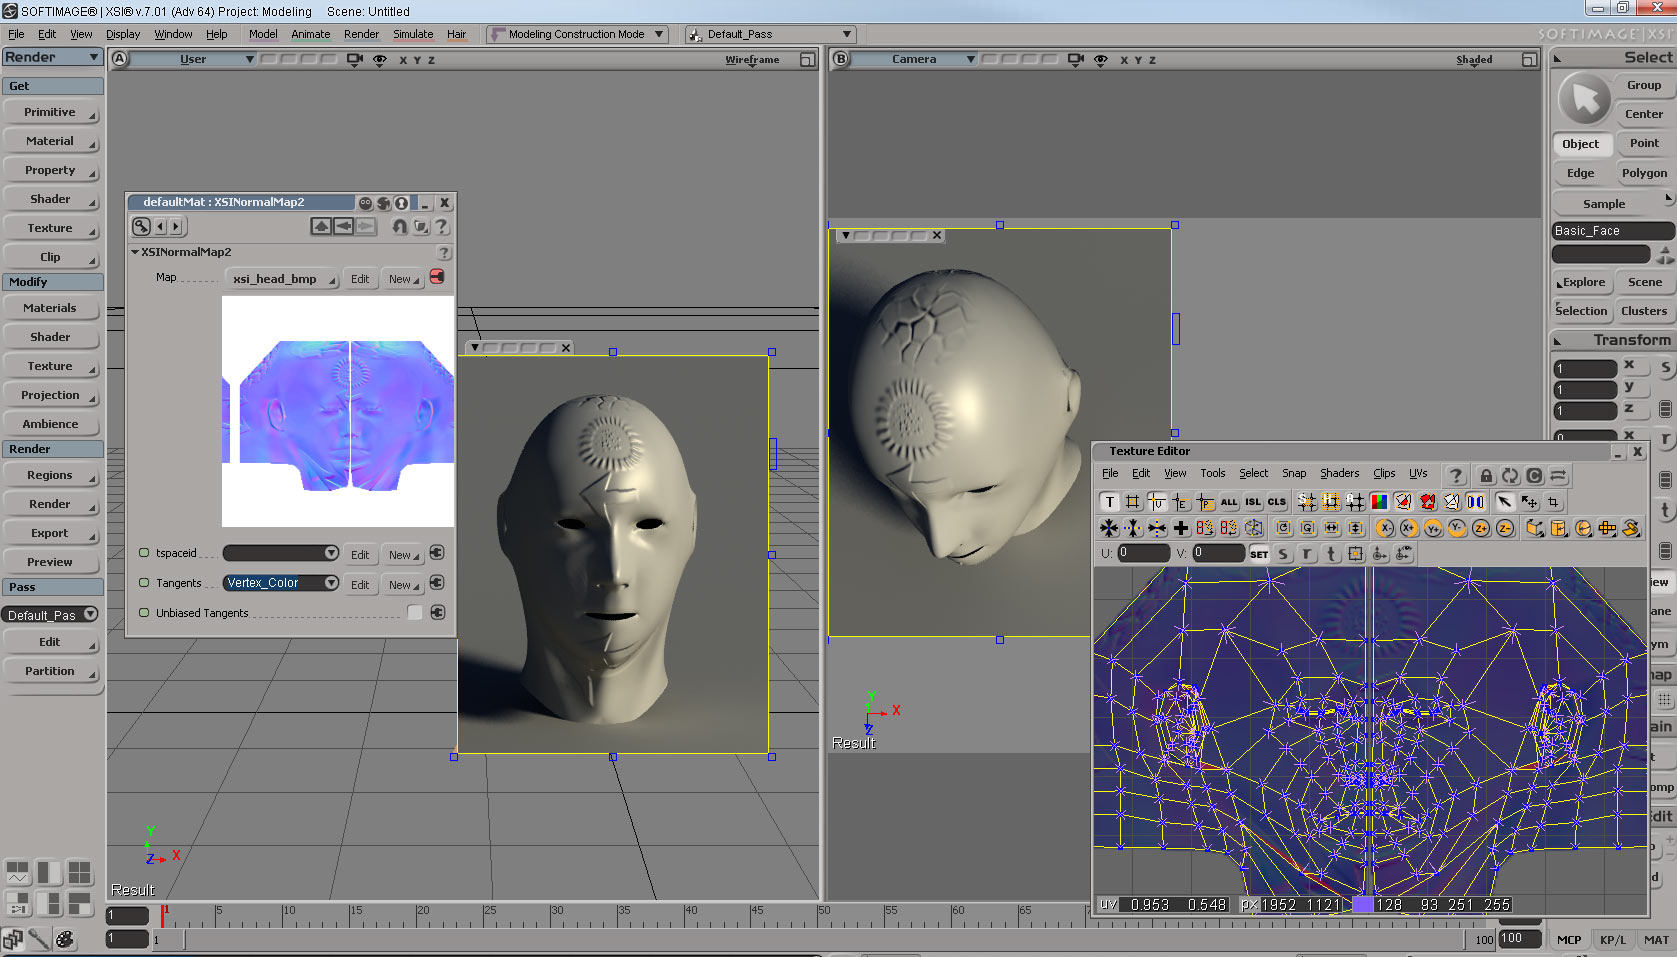Open the Animate menu
Viewport: 1677px width, 957px height.
point(311,34)
